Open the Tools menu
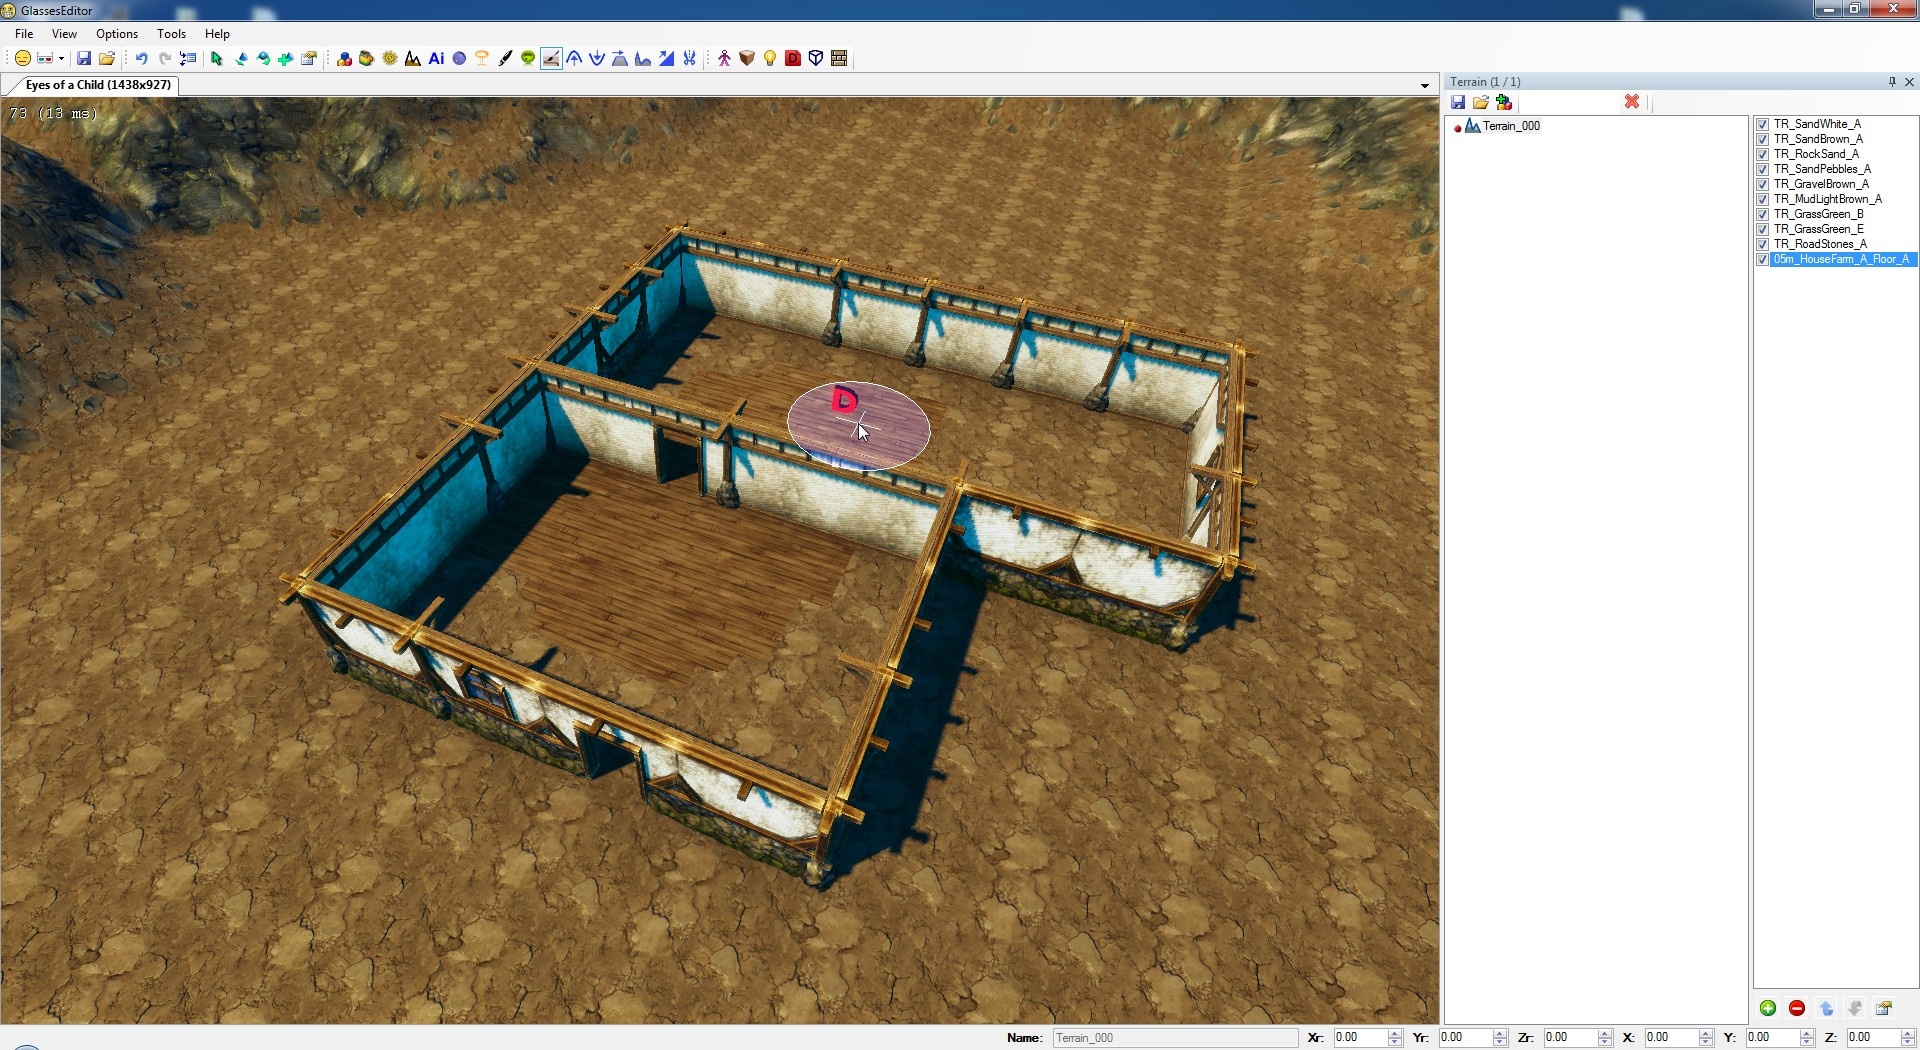1920x1050 pixels. click(171, 34)
